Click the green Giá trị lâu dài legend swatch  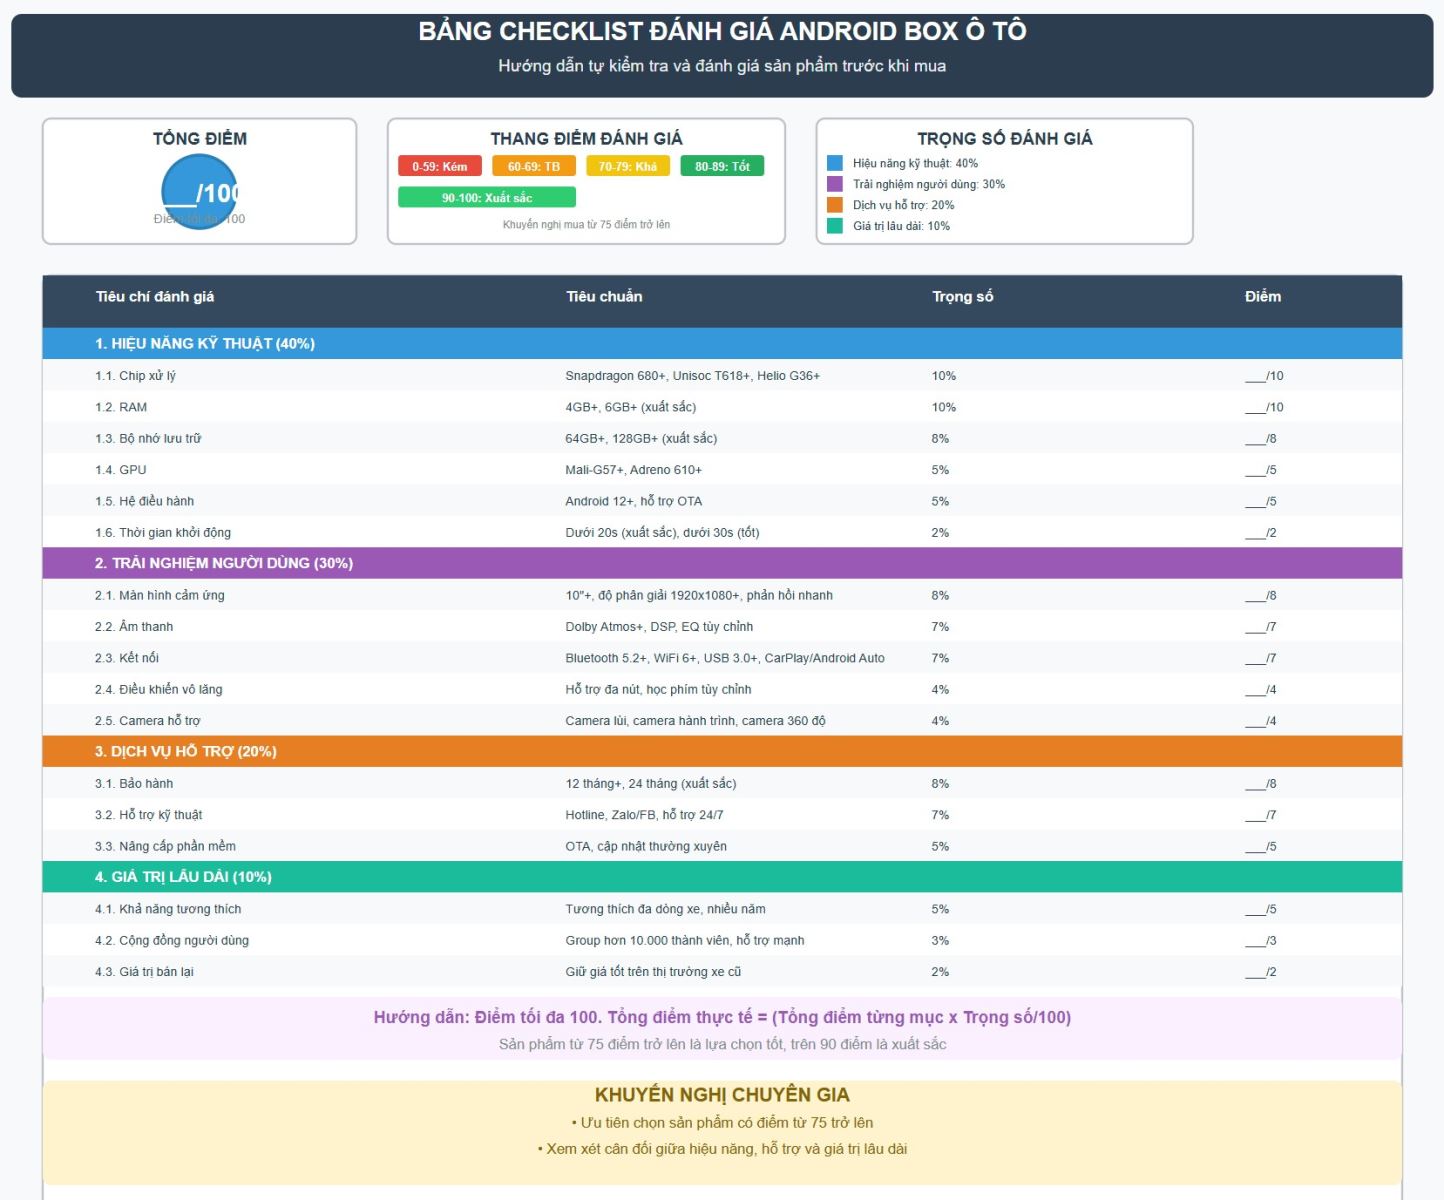click(835, 226)
